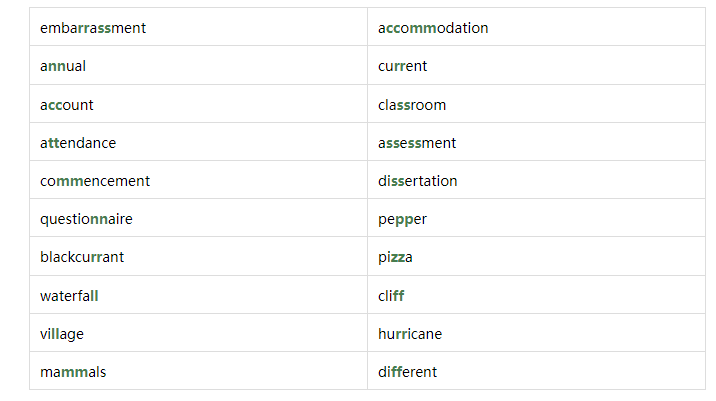
Task: Click the word mammals
Action: 73,372
